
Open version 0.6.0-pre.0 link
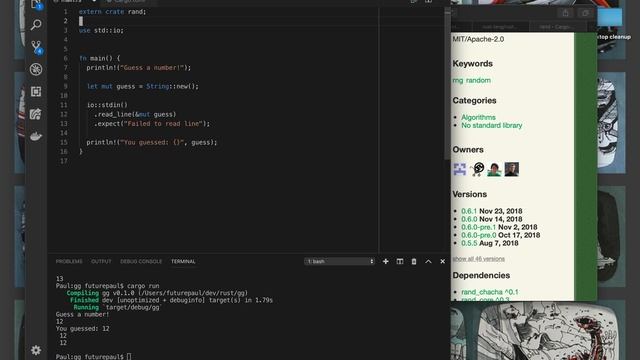478,235
